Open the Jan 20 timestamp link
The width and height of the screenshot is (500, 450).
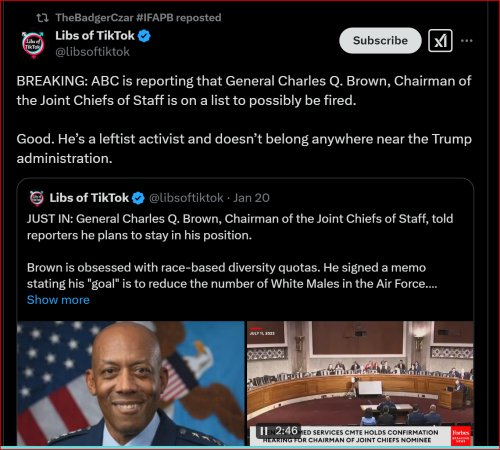pos(251,198)
